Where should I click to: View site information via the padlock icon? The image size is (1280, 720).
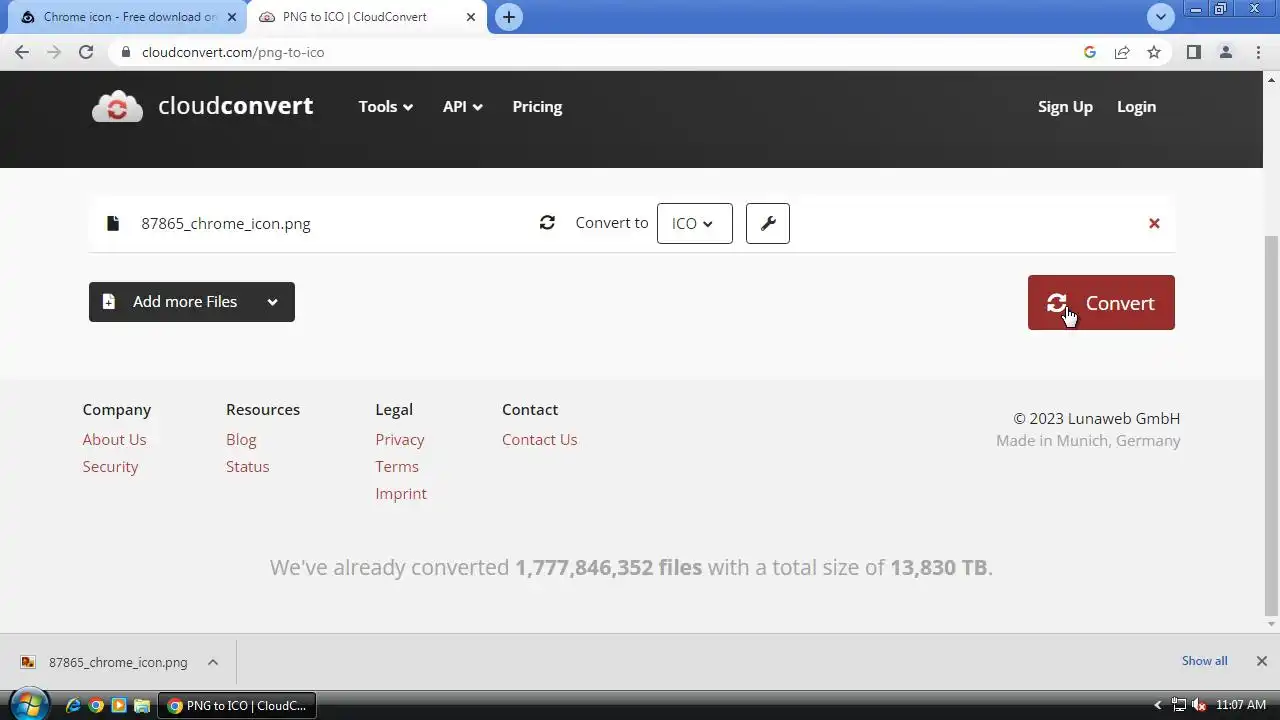click(125, 52)
